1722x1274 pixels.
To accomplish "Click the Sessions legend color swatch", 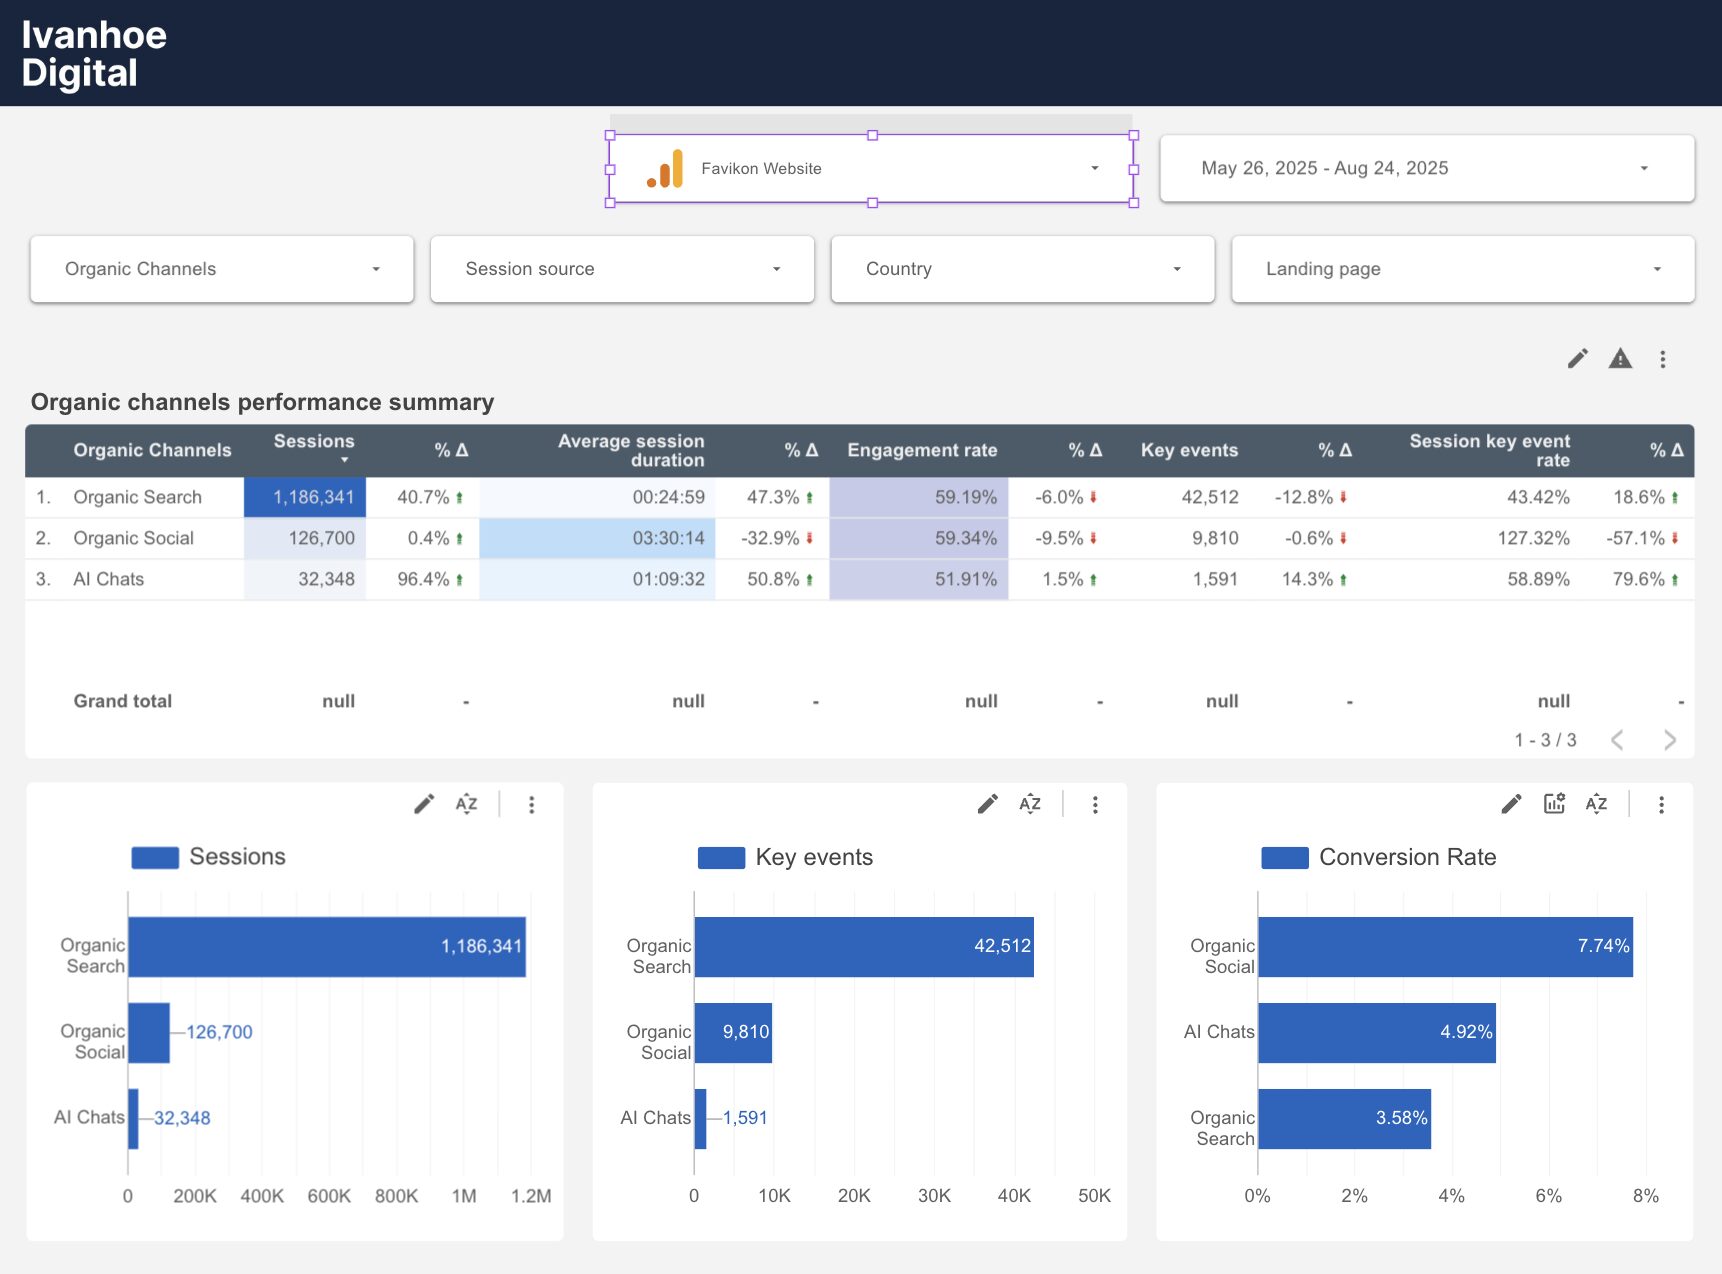I will point(155,858).
